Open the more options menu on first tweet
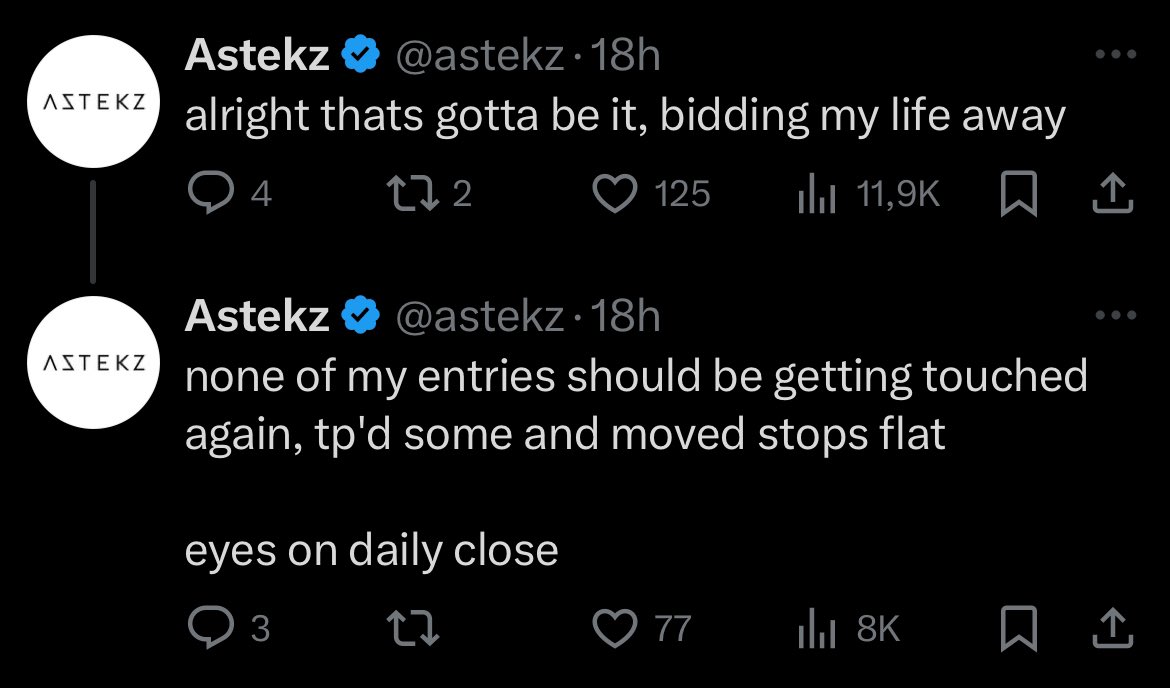 click(1116, 54)
